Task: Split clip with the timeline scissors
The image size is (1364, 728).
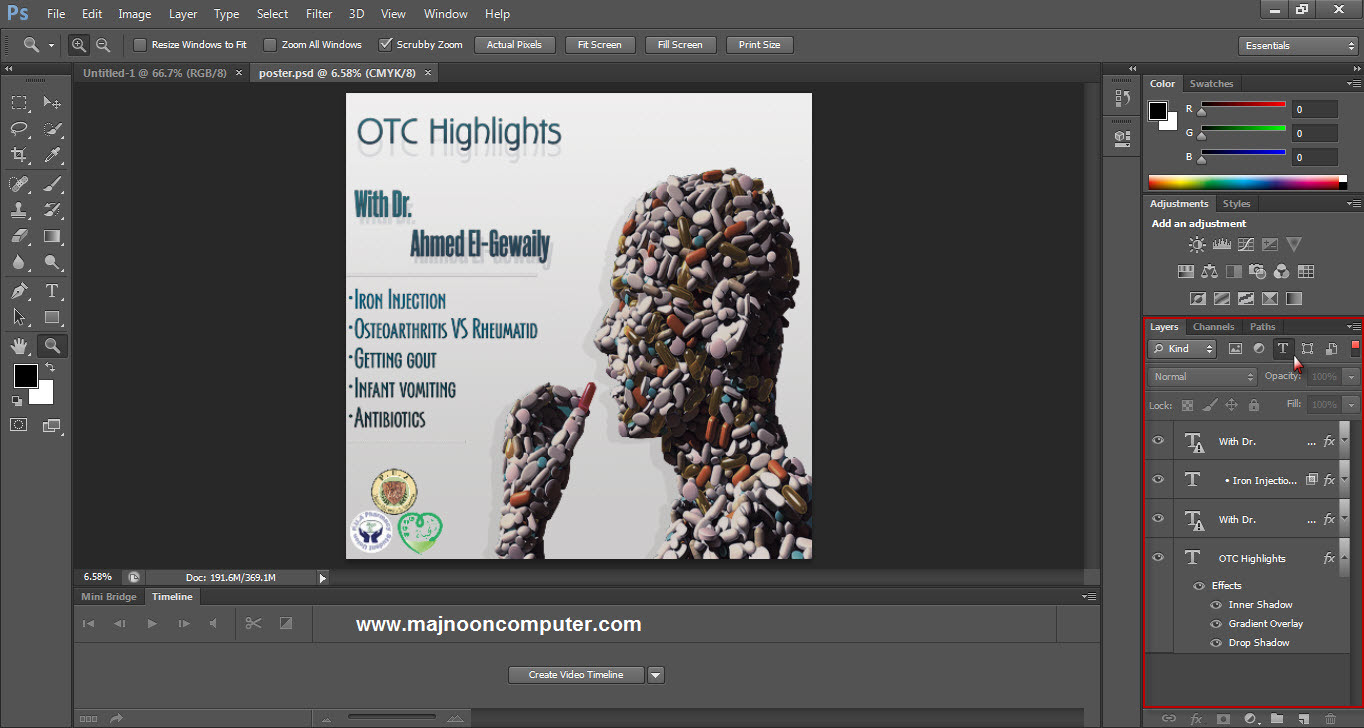Action: [x=253, y=623]
